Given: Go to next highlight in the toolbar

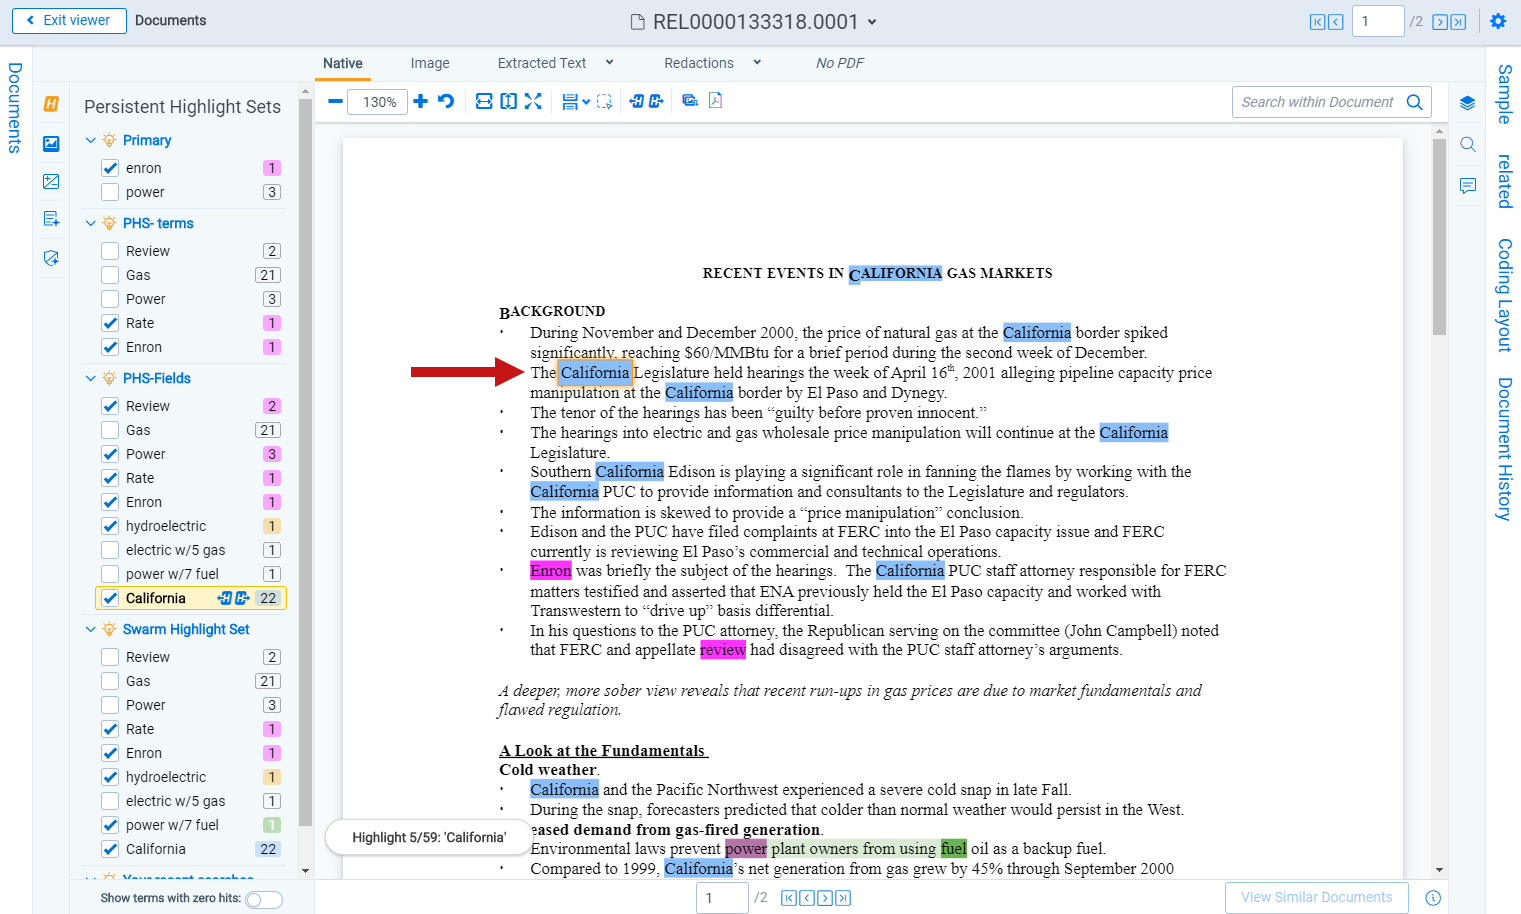Looking at the screenshot, I should 657,101.
